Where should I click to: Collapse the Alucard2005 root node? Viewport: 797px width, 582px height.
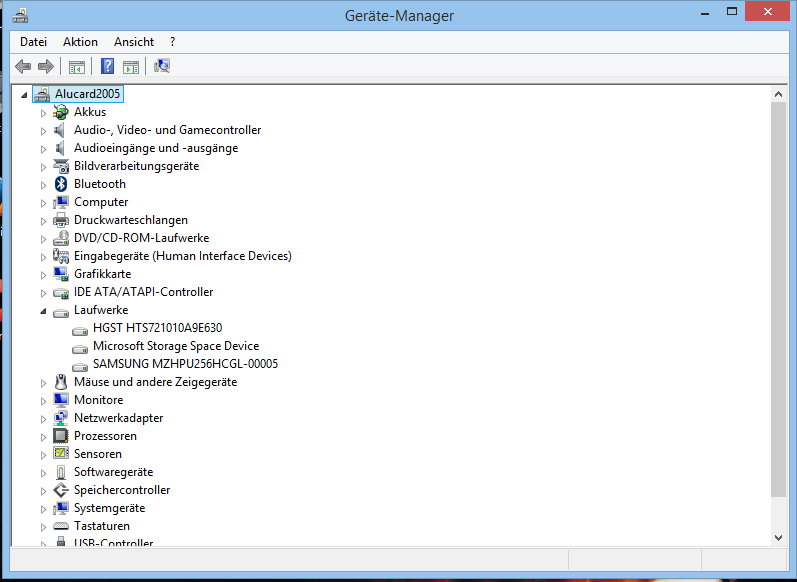24,95
